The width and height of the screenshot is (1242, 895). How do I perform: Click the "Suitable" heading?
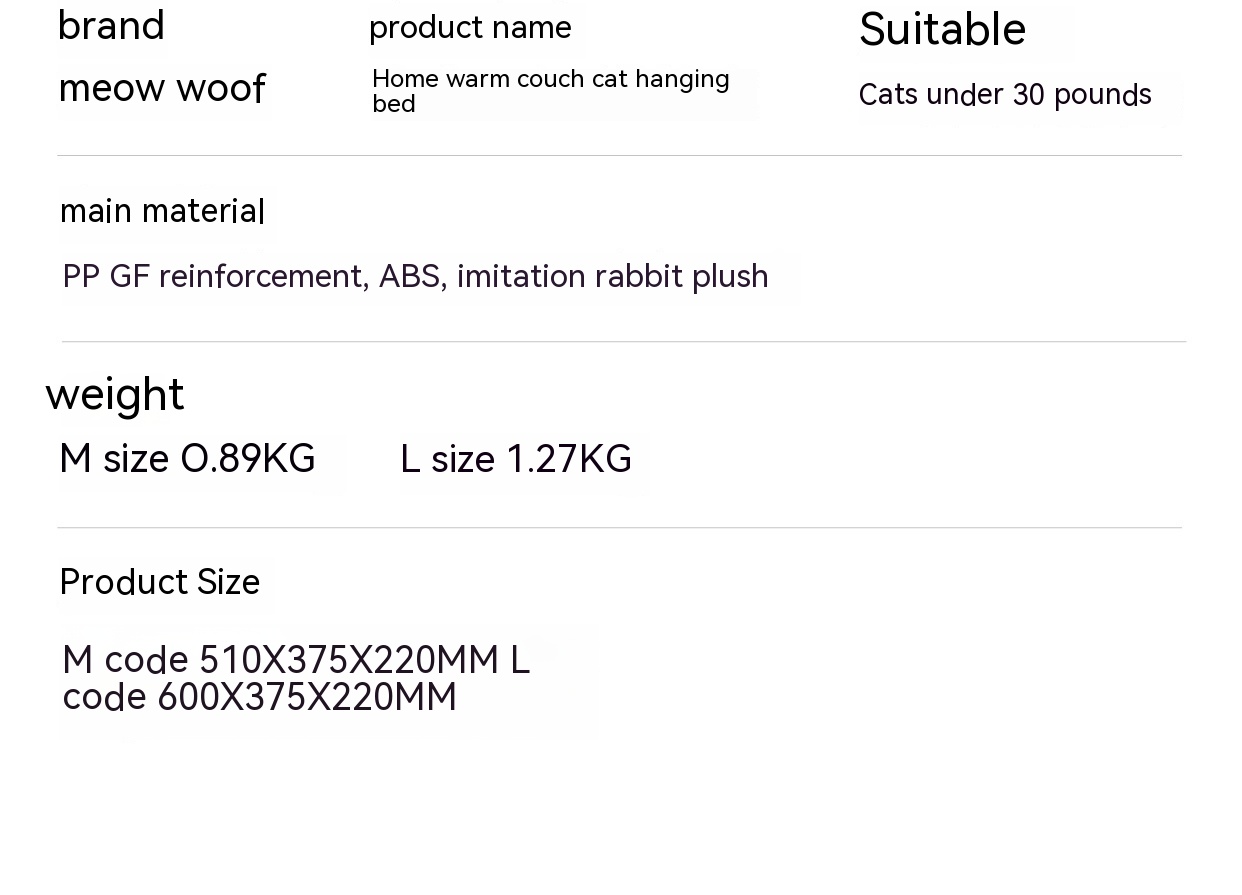[942, 29]
